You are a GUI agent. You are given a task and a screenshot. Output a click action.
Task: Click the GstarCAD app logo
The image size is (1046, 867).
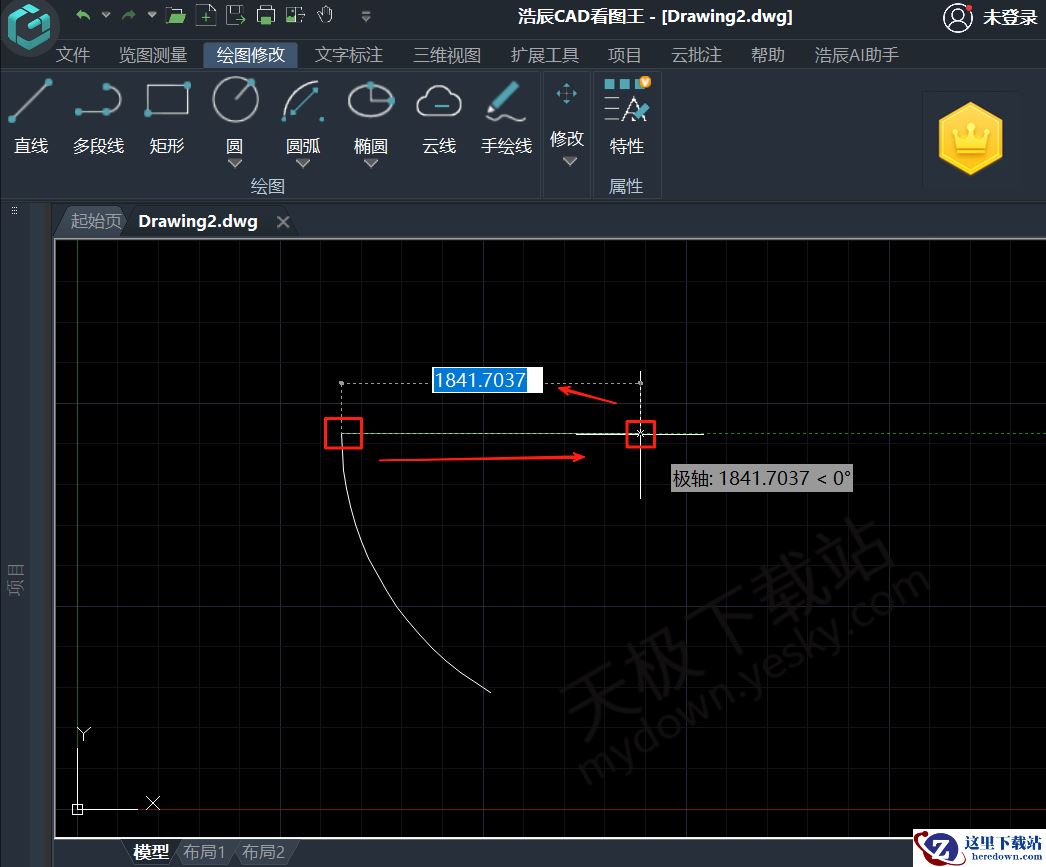click(29, 27)
